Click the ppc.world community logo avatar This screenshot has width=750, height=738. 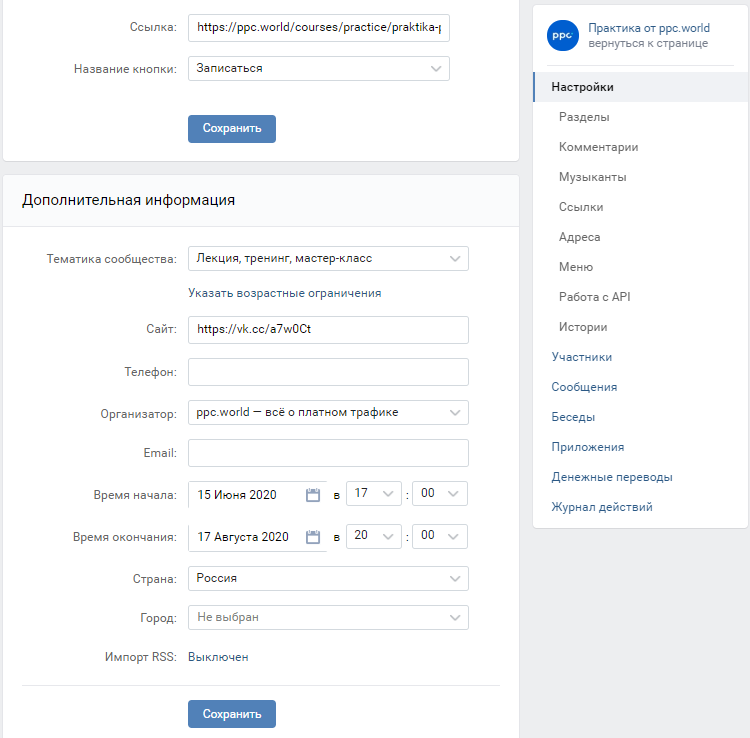pyautogui.click(x=563, y=36)
